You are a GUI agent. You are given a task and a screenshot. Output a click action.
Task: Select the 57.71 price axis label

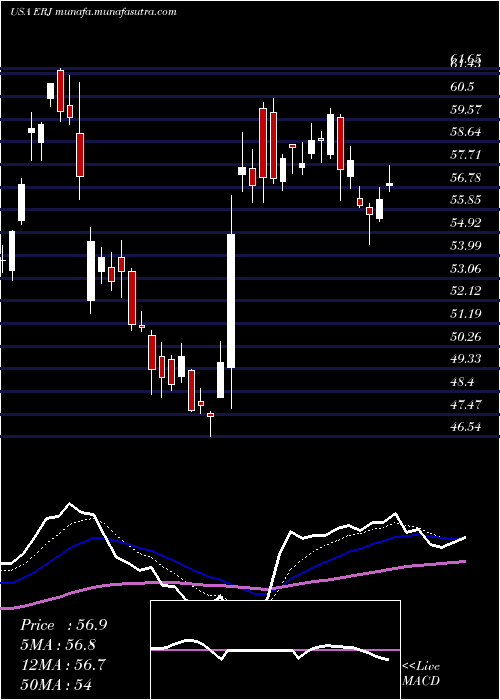[x=466, y=155]
